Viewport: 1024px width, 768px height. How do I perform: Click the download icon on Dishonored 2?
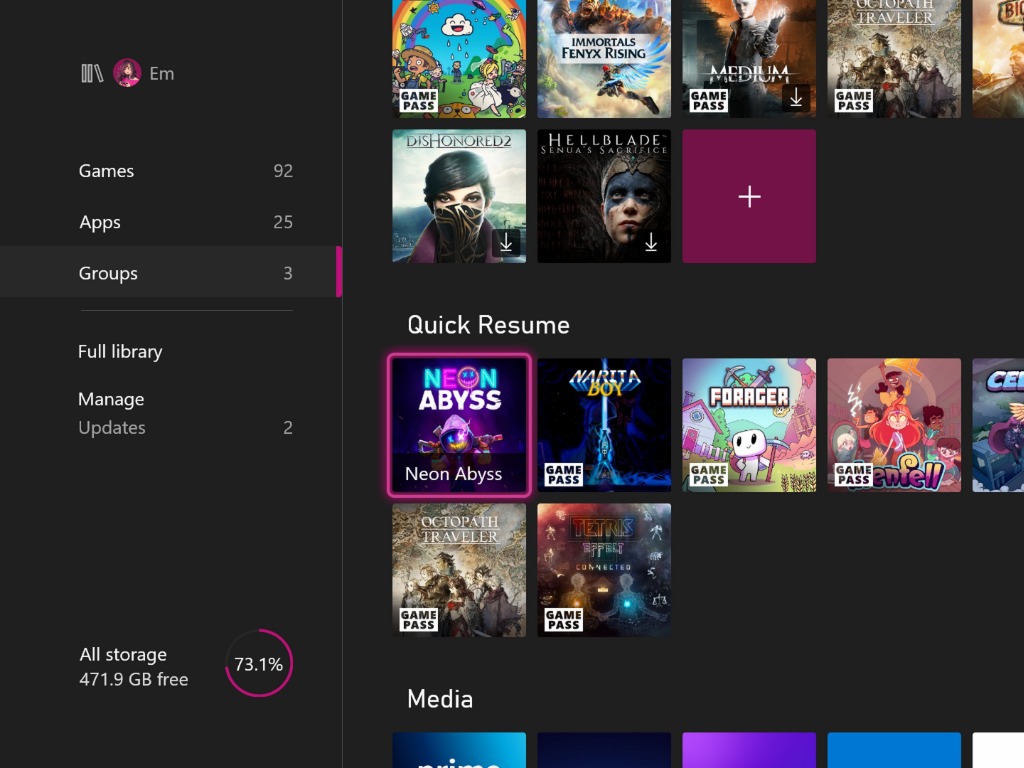point(506,243)
